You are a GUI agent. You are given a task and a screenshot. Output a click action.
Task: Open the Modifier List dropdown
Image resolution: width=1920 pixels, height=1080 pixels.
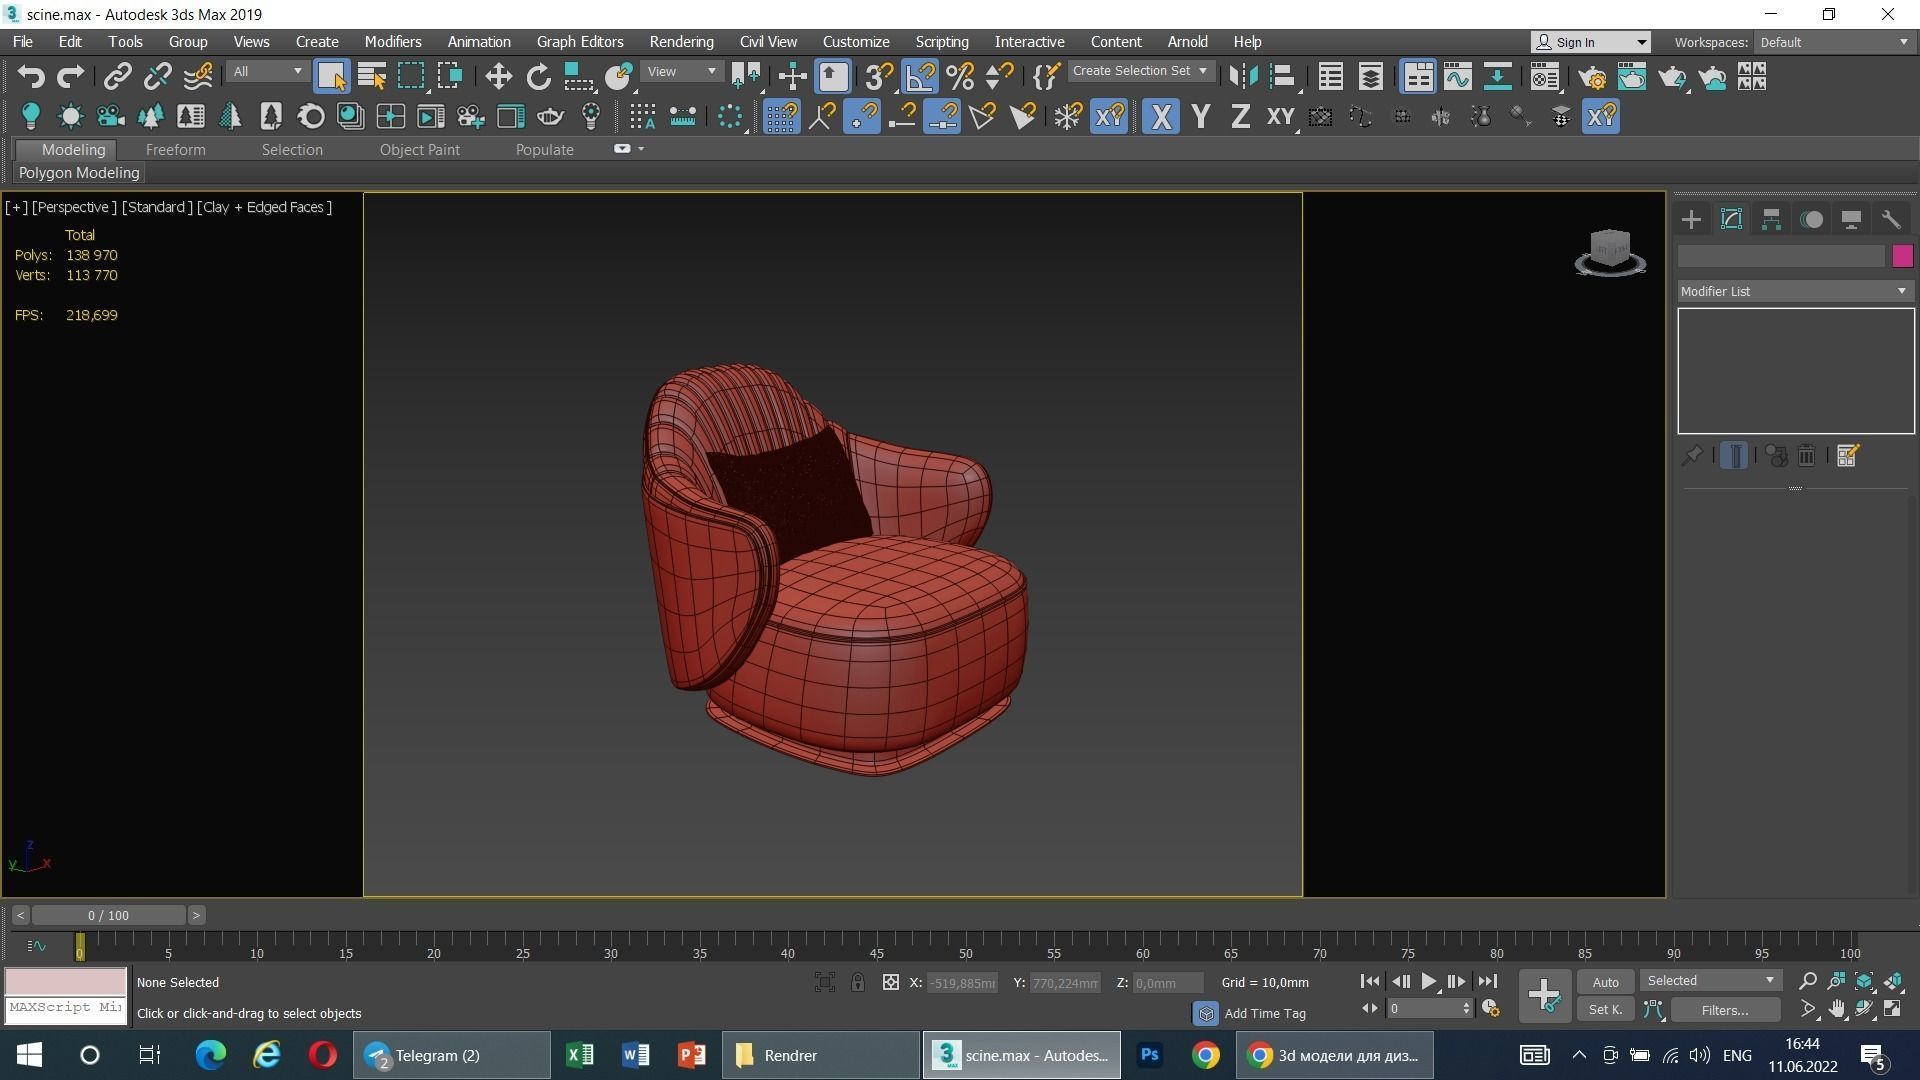coord(1795,291)
